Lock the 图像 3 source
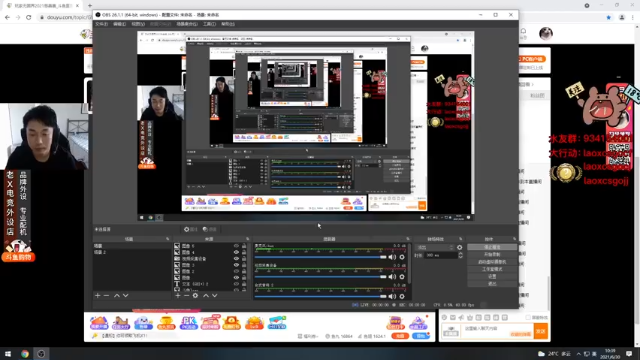 244,265
